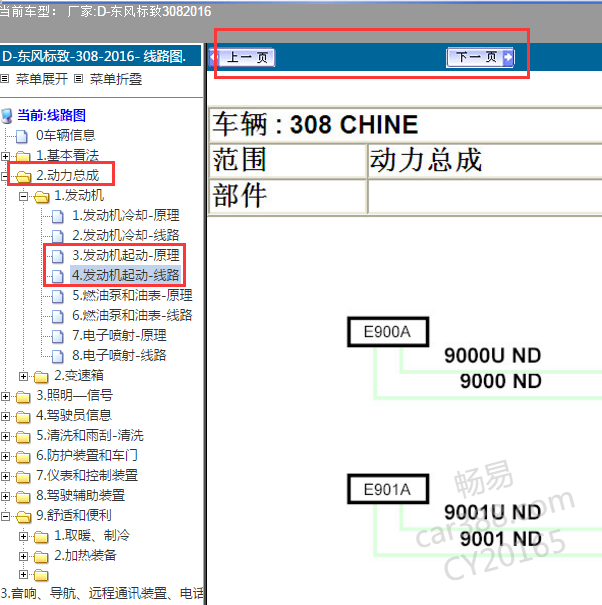Screen dimensions: 602x605
Task: Click the E900A component box
Action: [x=388, y=332]
